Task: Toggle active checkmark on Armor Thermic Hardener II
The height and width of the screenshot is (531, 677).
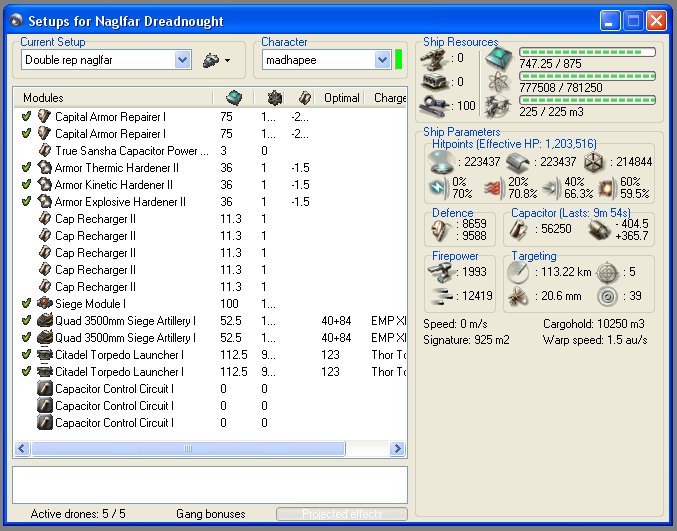Action: point(26,167)
